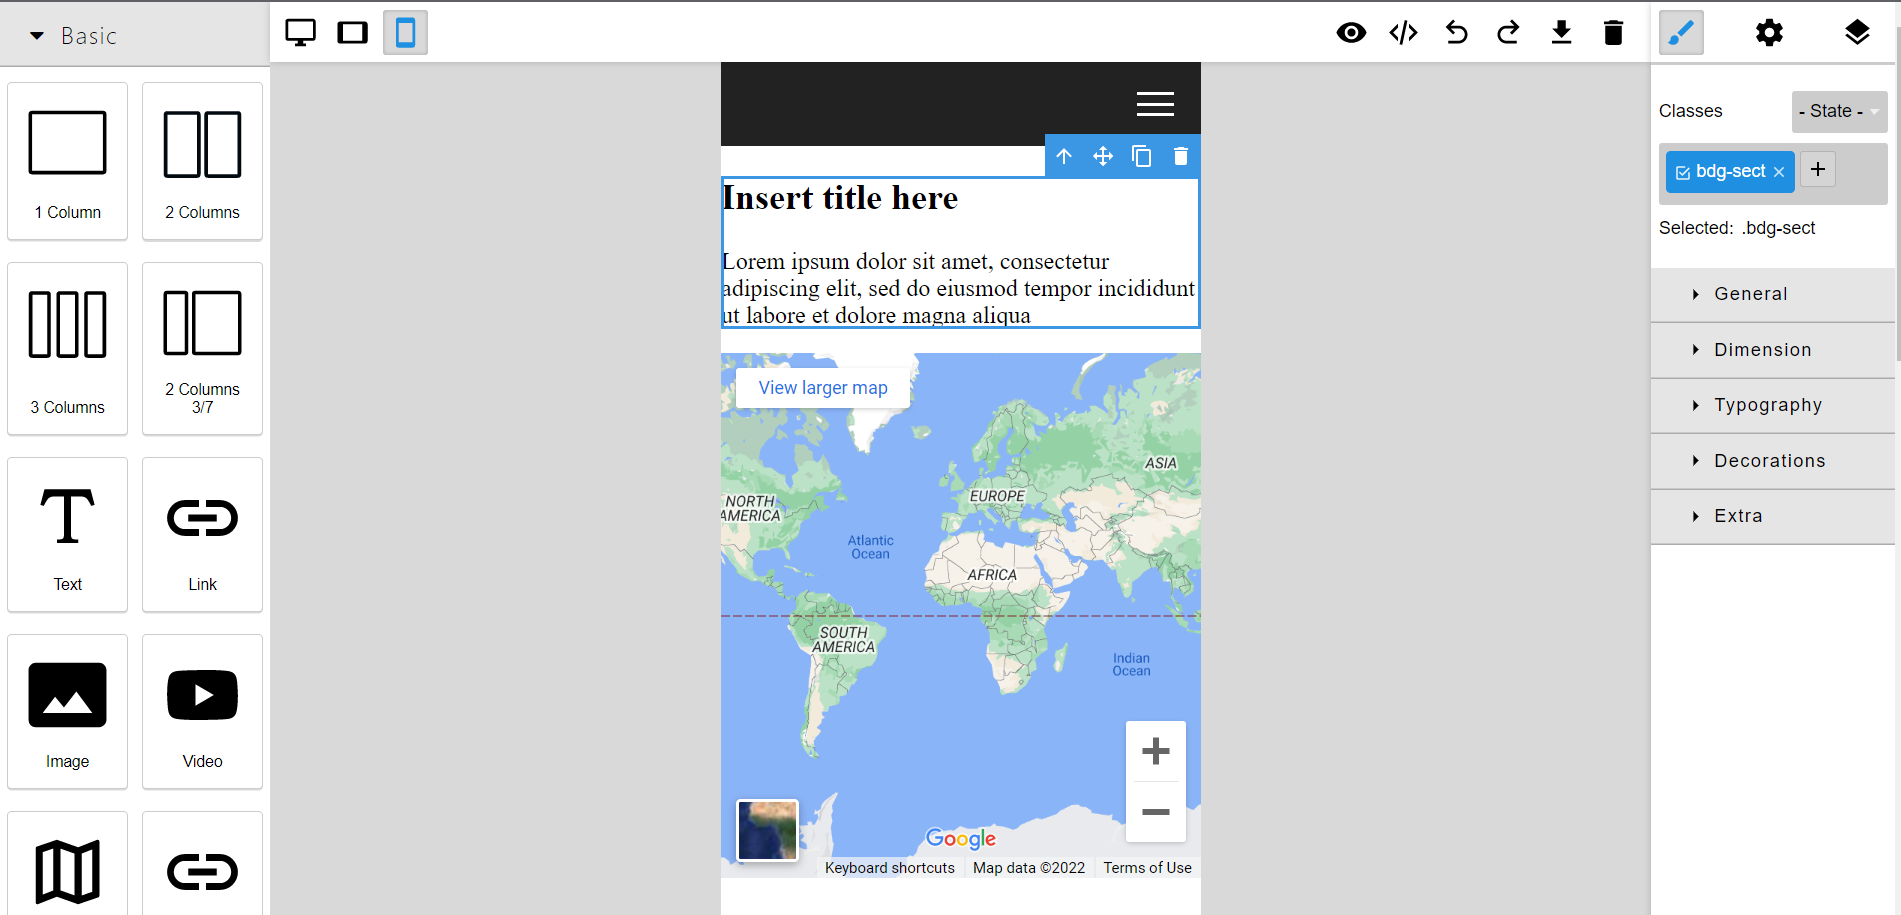Screen dimensions: 1901x915
Task: Open map Terms of Use
Action: click(x=1148, y=868)
